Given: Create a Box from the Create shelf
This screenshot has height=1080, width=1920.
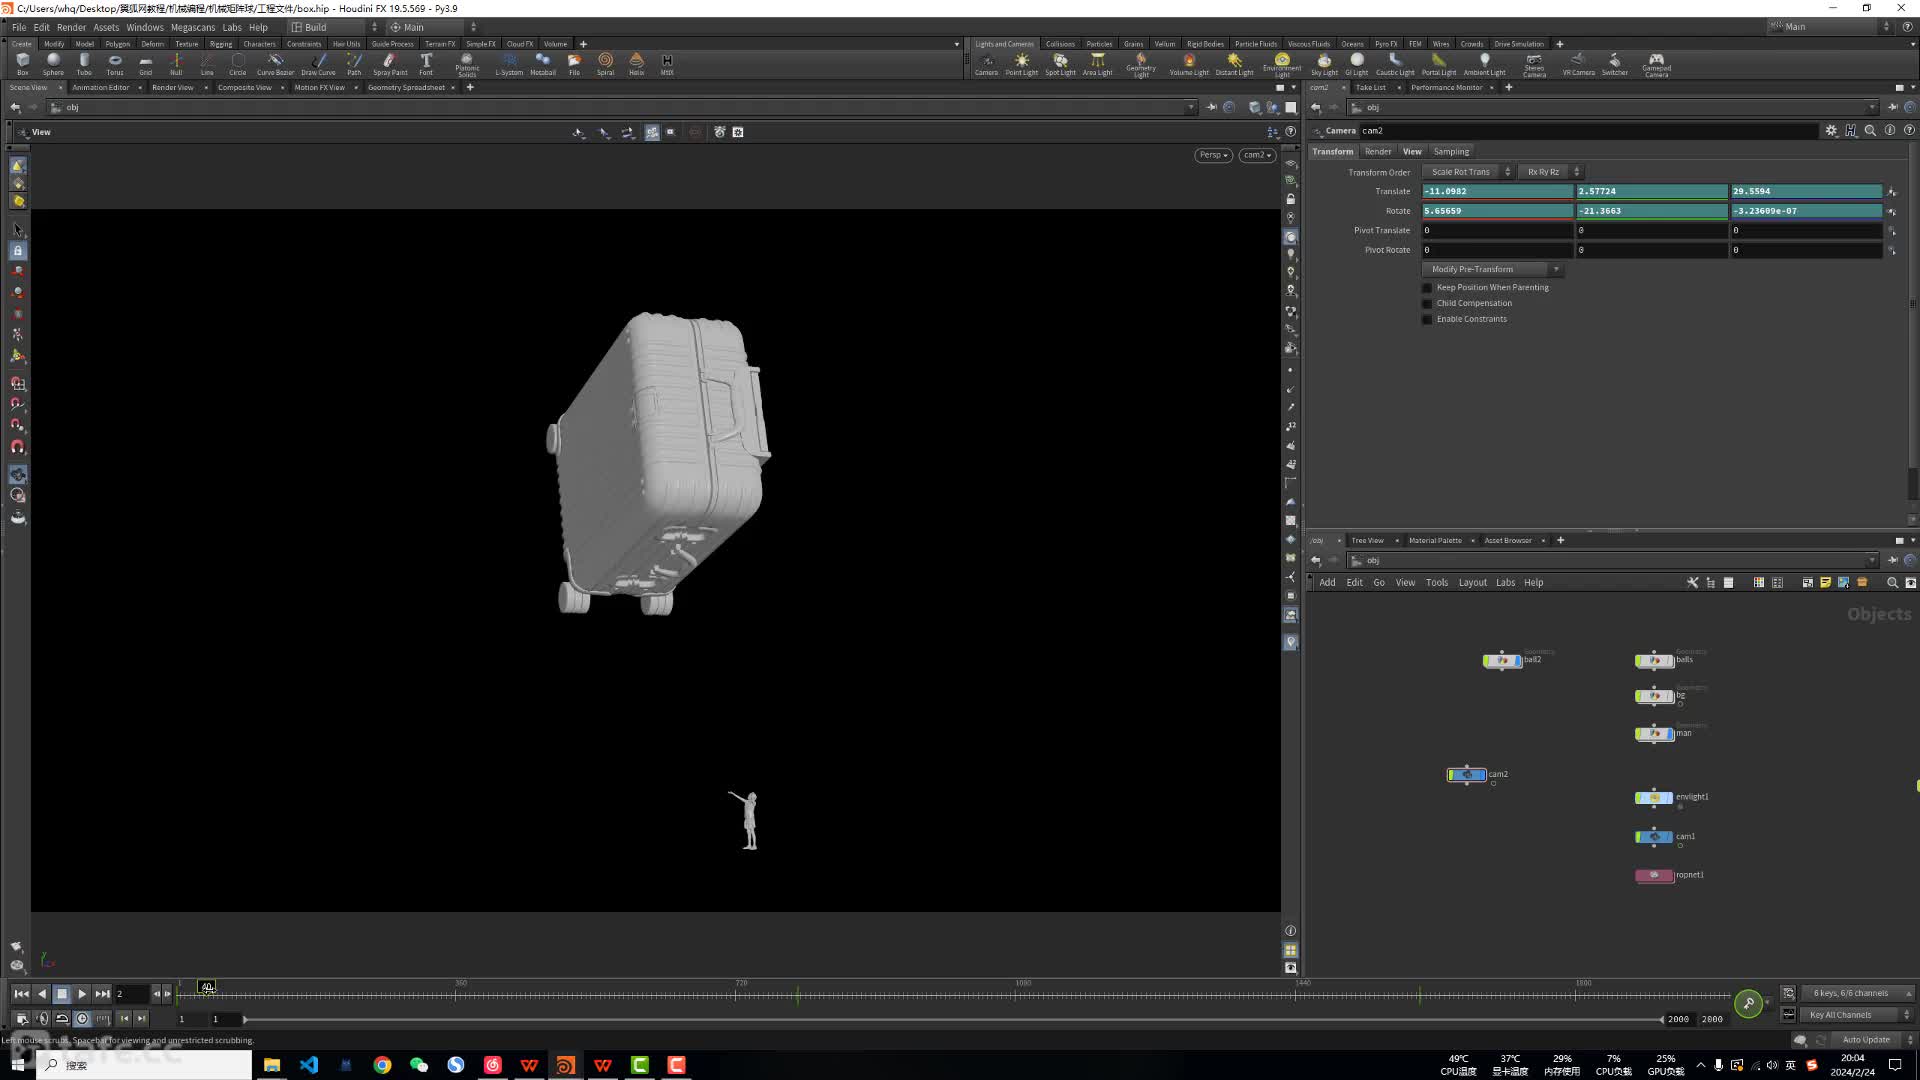Looking at the screenshot, I should pos(22,64).
